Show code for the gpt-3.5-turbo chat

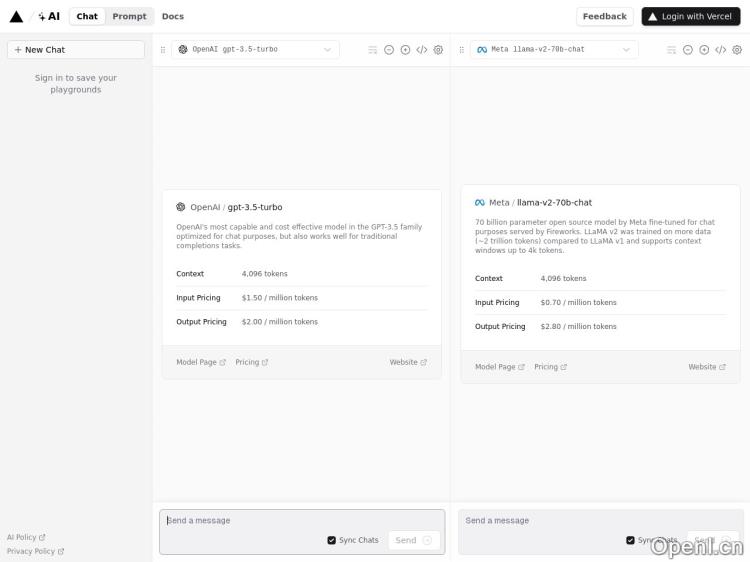(421, 50)
